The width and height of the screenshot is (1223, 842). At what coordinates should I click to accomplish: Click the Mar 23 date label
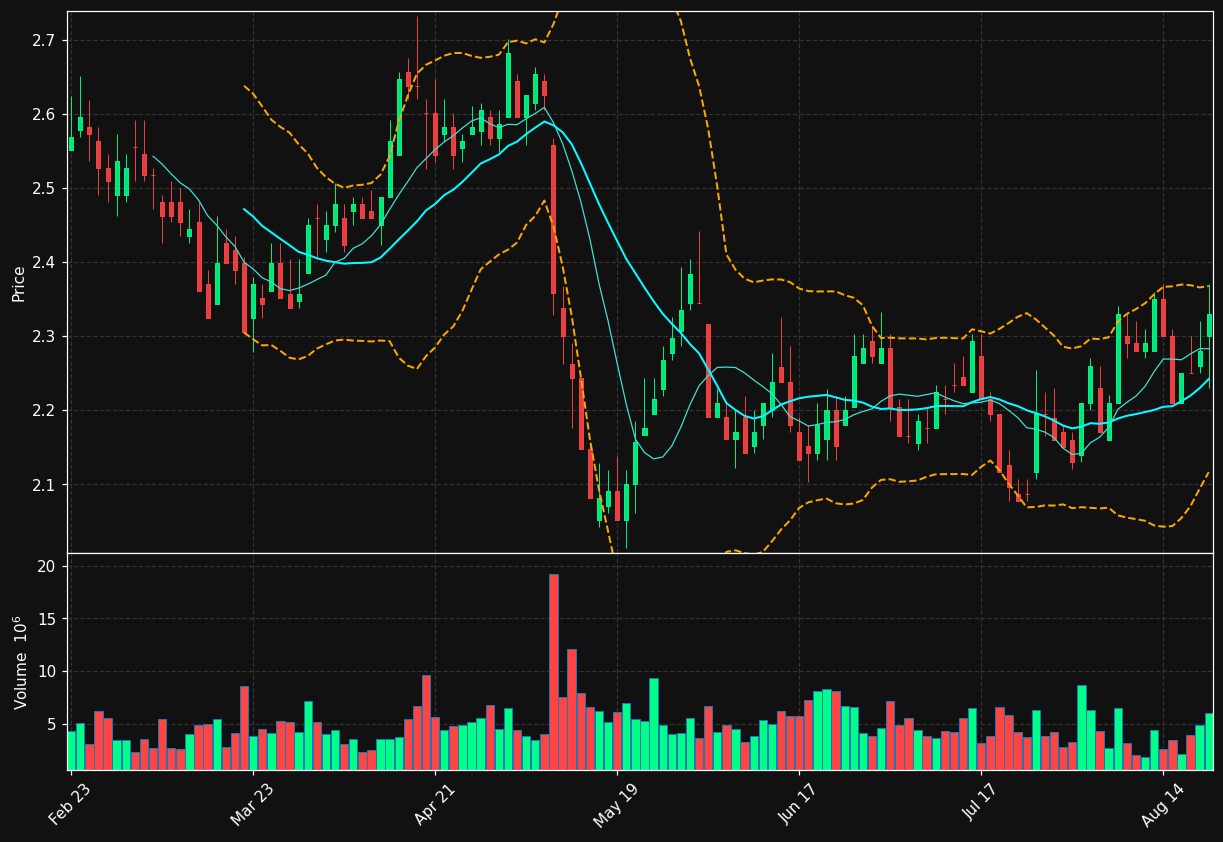coord(252,803)
